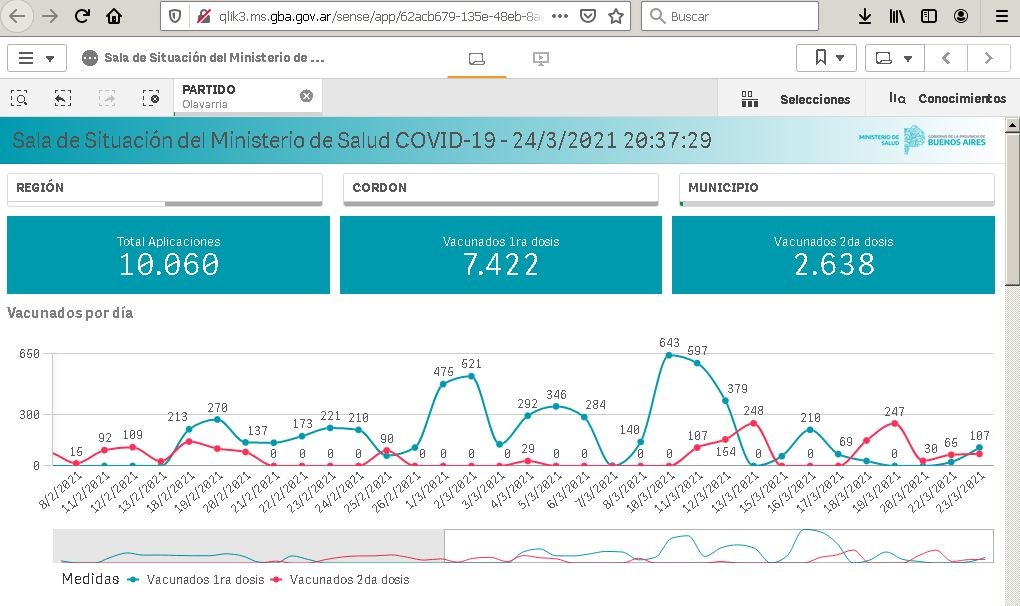Click the 346 data label
The height and width of the screenshot is (606, 1020).
pos(556,395)
